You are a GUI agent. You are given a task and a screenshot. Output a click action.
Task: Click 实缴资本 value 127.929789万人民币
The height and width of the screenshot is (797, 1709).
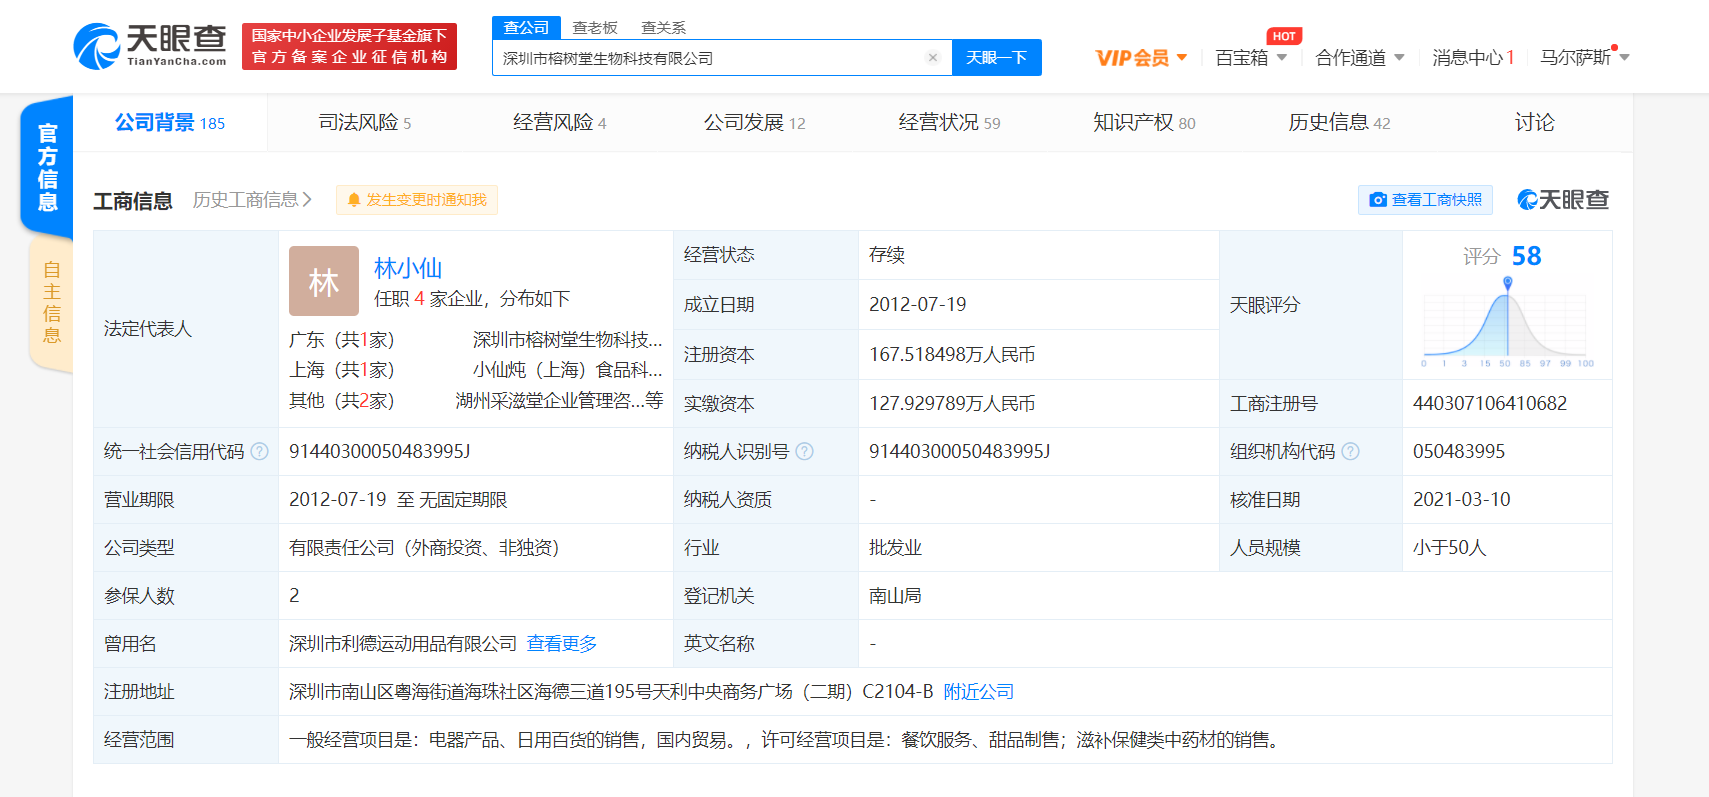point(952,403)
